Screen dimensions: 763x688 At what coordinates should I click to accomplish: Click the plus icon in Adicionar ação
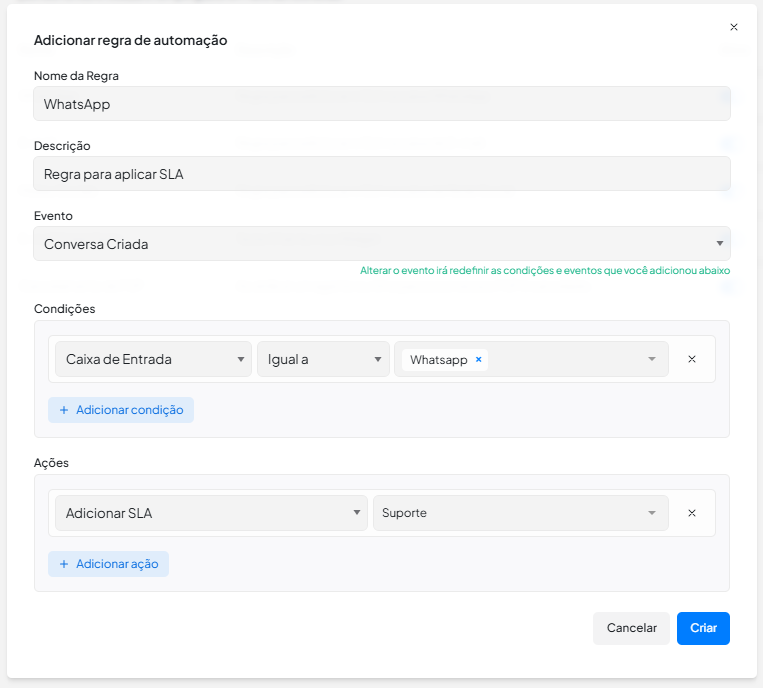[64, 564]
